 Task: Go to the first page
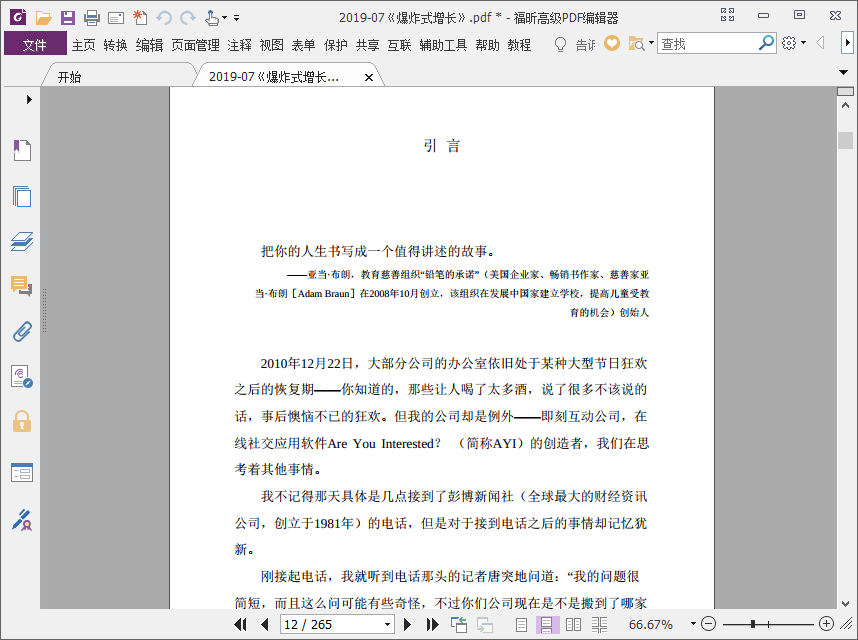240,624
